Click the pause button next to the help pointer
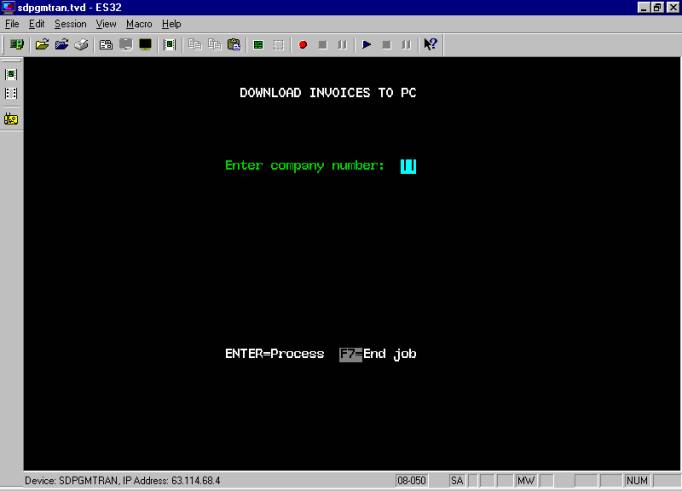The width and height of the screenshot is (682, 491). pyautogui.click(x=406, y=44)
